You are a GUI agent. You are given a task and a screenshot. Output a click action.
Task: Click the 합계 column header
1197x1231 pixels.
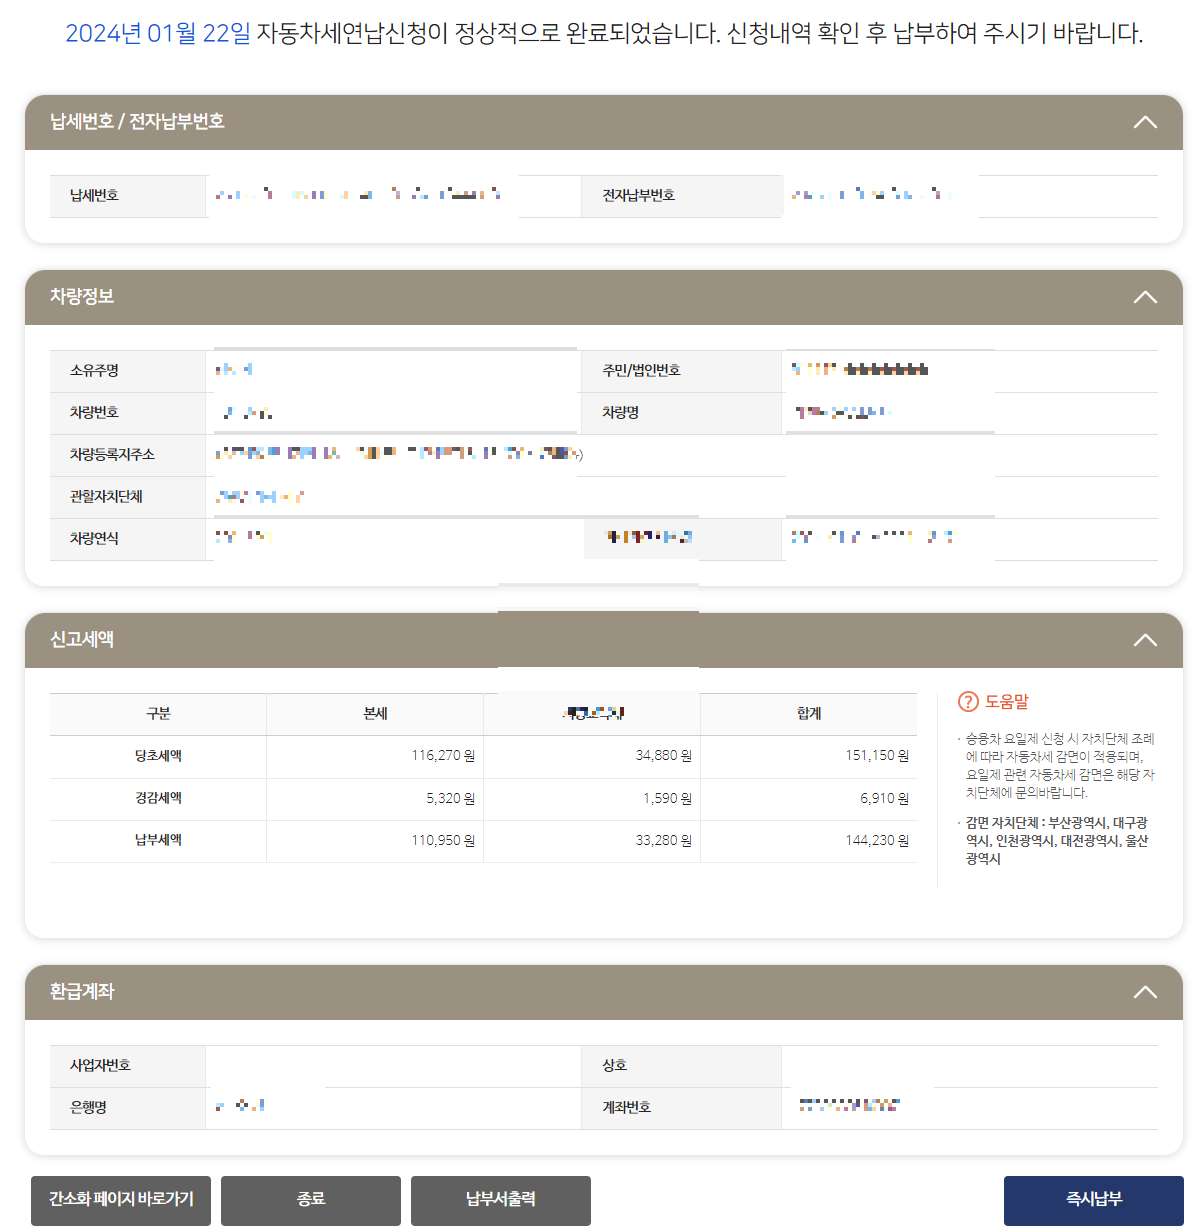pyautogui.click(x=808, y=713)
